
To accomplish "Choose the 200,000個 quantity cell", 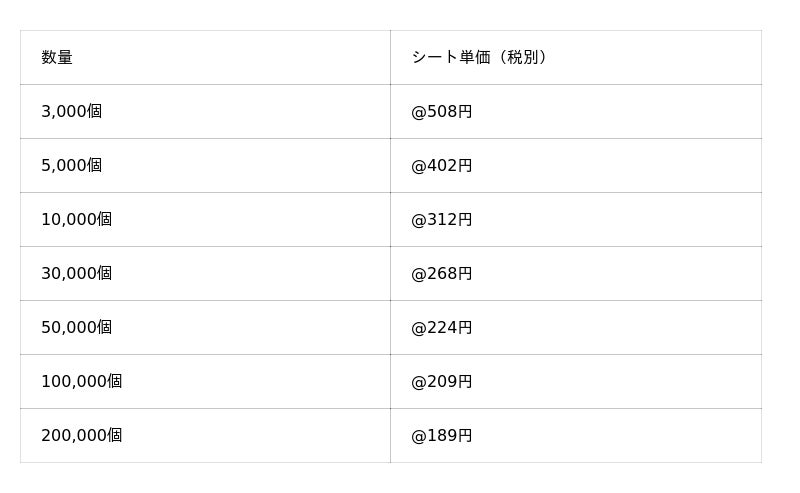I will 82,436.
